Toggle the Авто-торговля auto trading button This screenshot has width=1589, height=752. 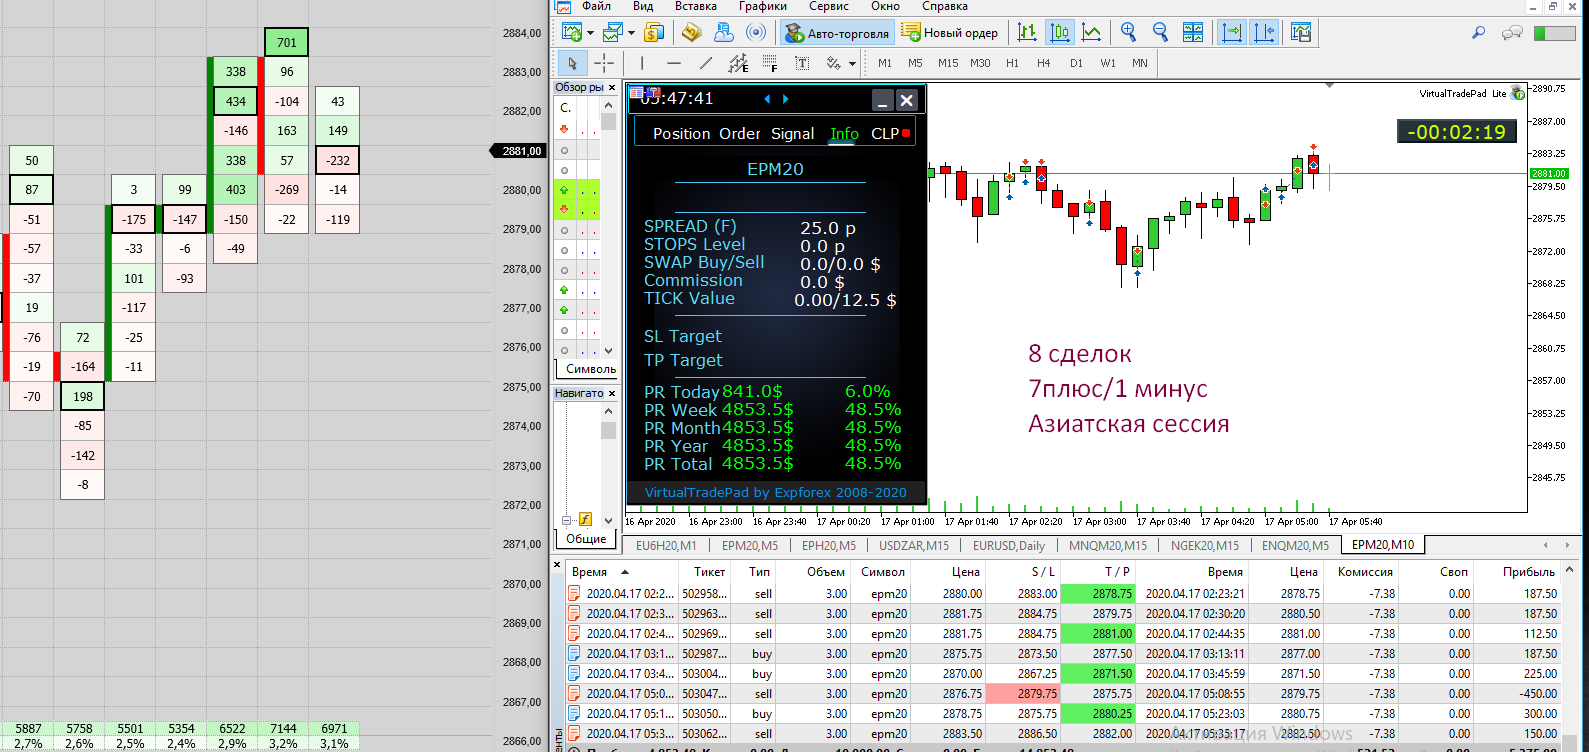[x=837, y=33]
